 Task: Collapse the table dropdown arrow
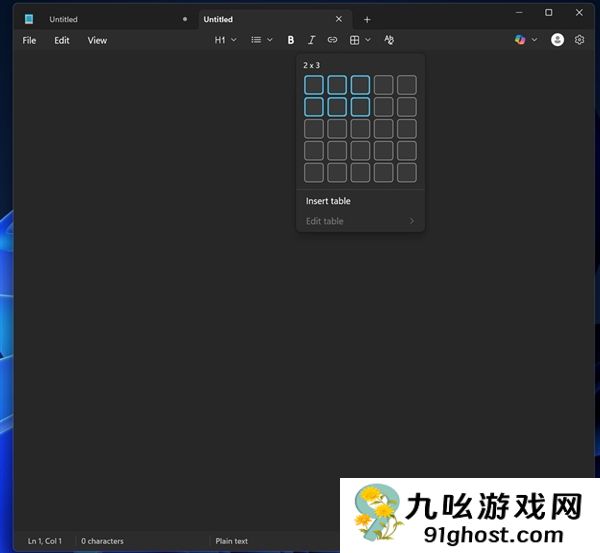[x=368, y=40]
